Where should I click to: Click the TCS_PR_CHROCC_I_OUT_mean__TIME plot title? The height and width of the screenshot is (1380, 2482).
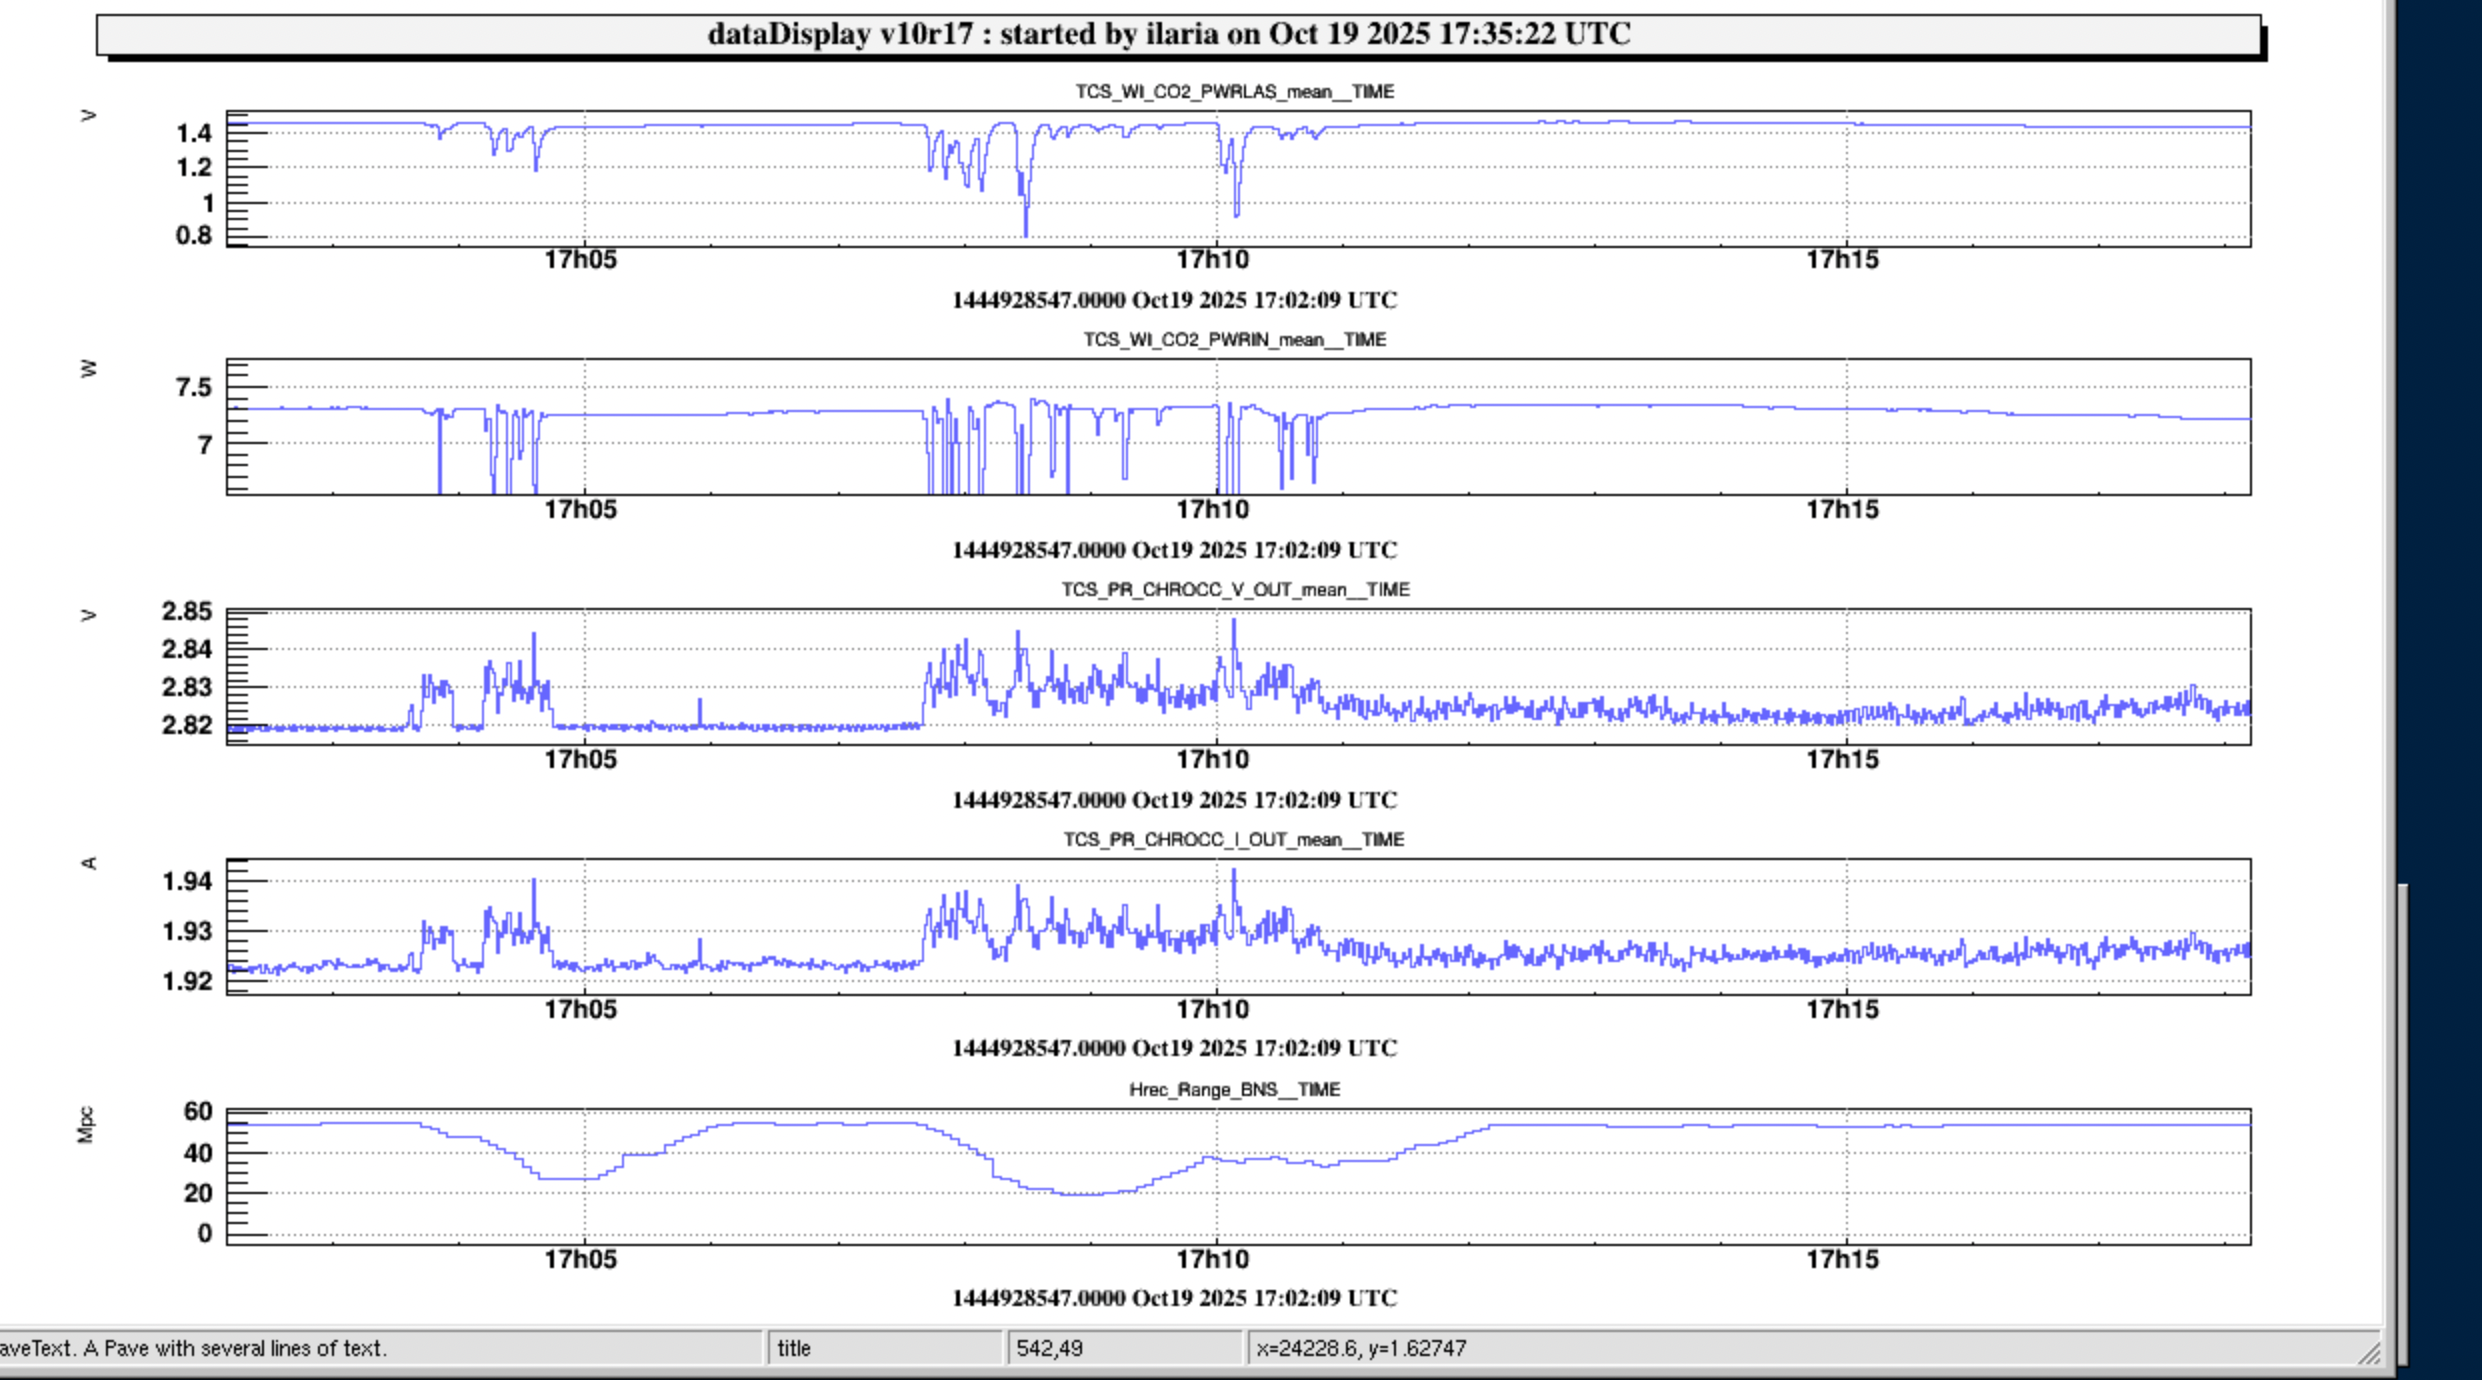[1232, 840]
